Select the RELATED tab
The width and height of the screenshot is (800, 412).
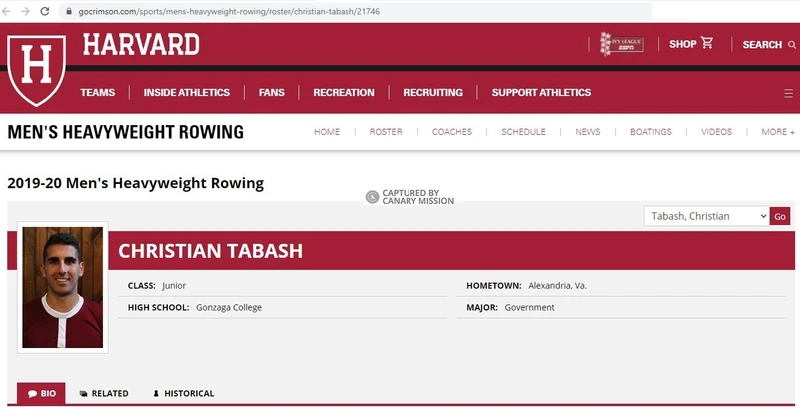104,394
